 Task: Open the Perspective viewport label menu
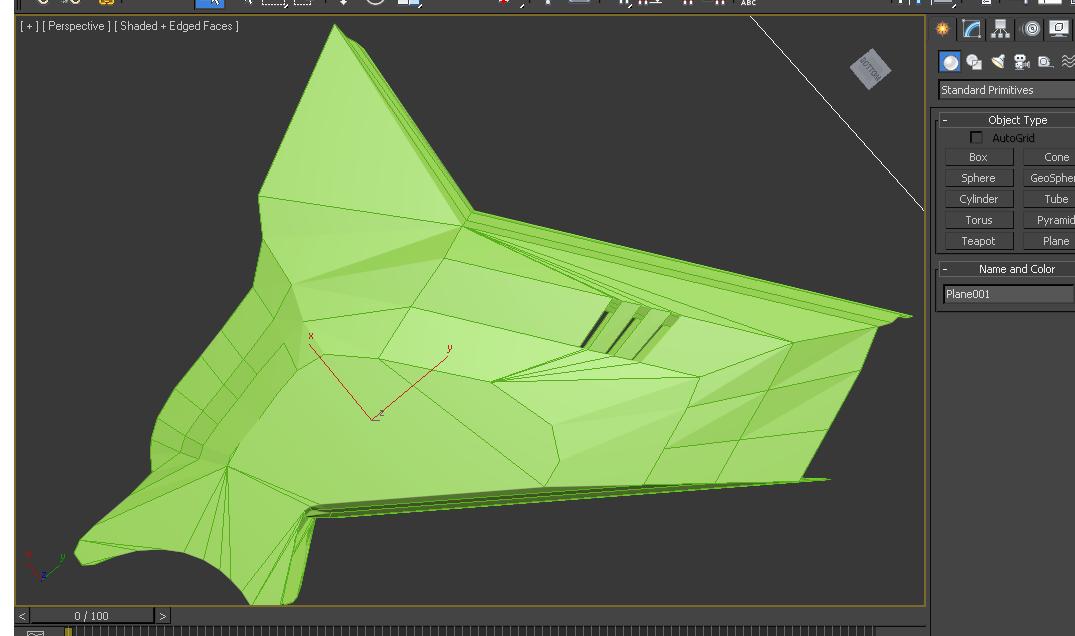click(x=76, y=26)
